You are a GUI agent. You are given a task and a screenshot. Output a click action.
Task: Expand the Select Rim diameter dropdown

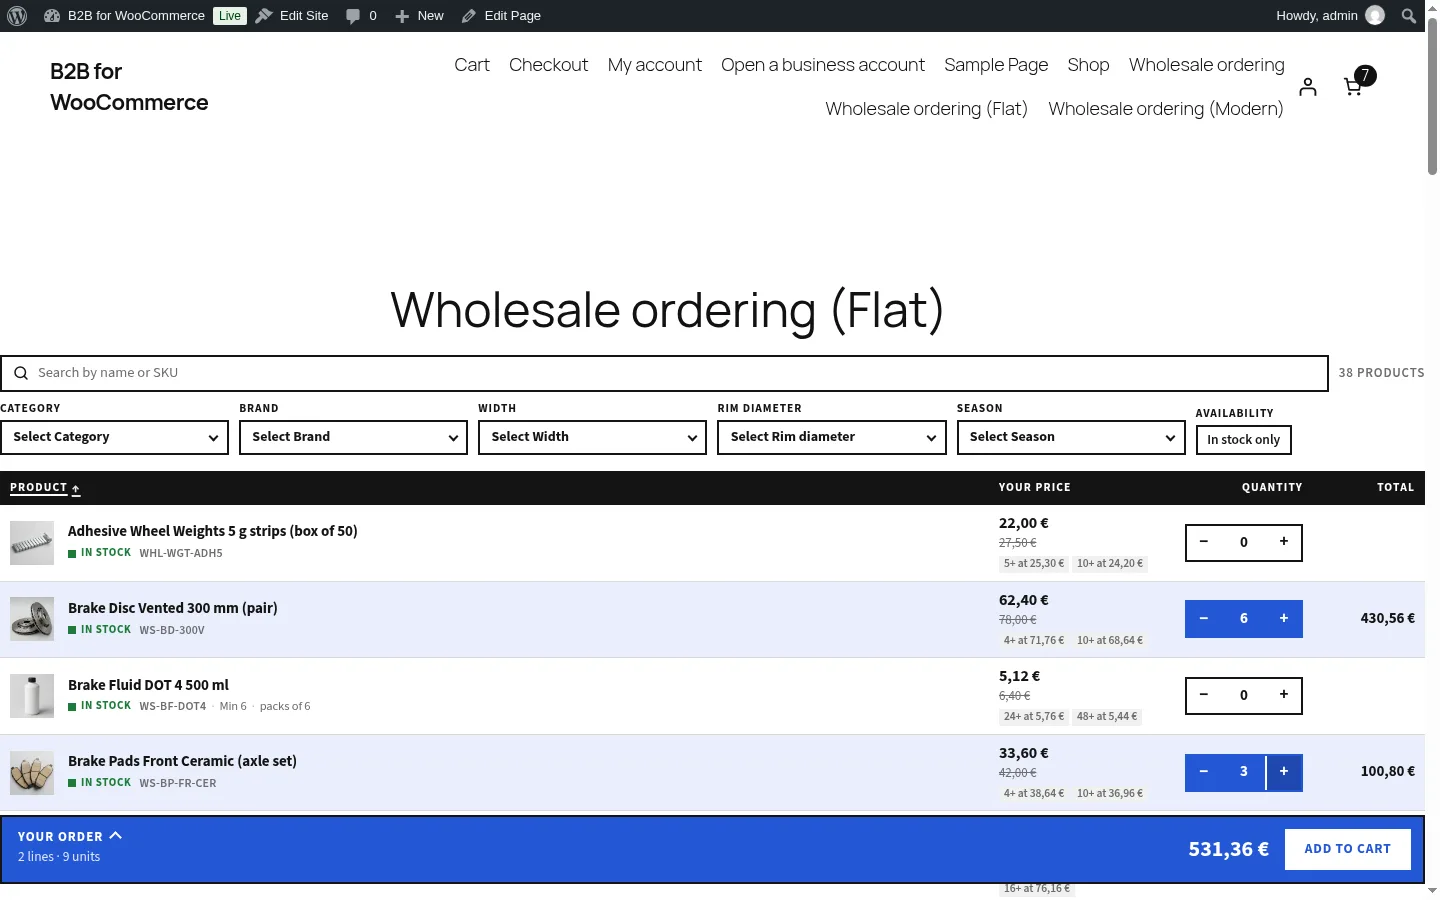[831, 437]
